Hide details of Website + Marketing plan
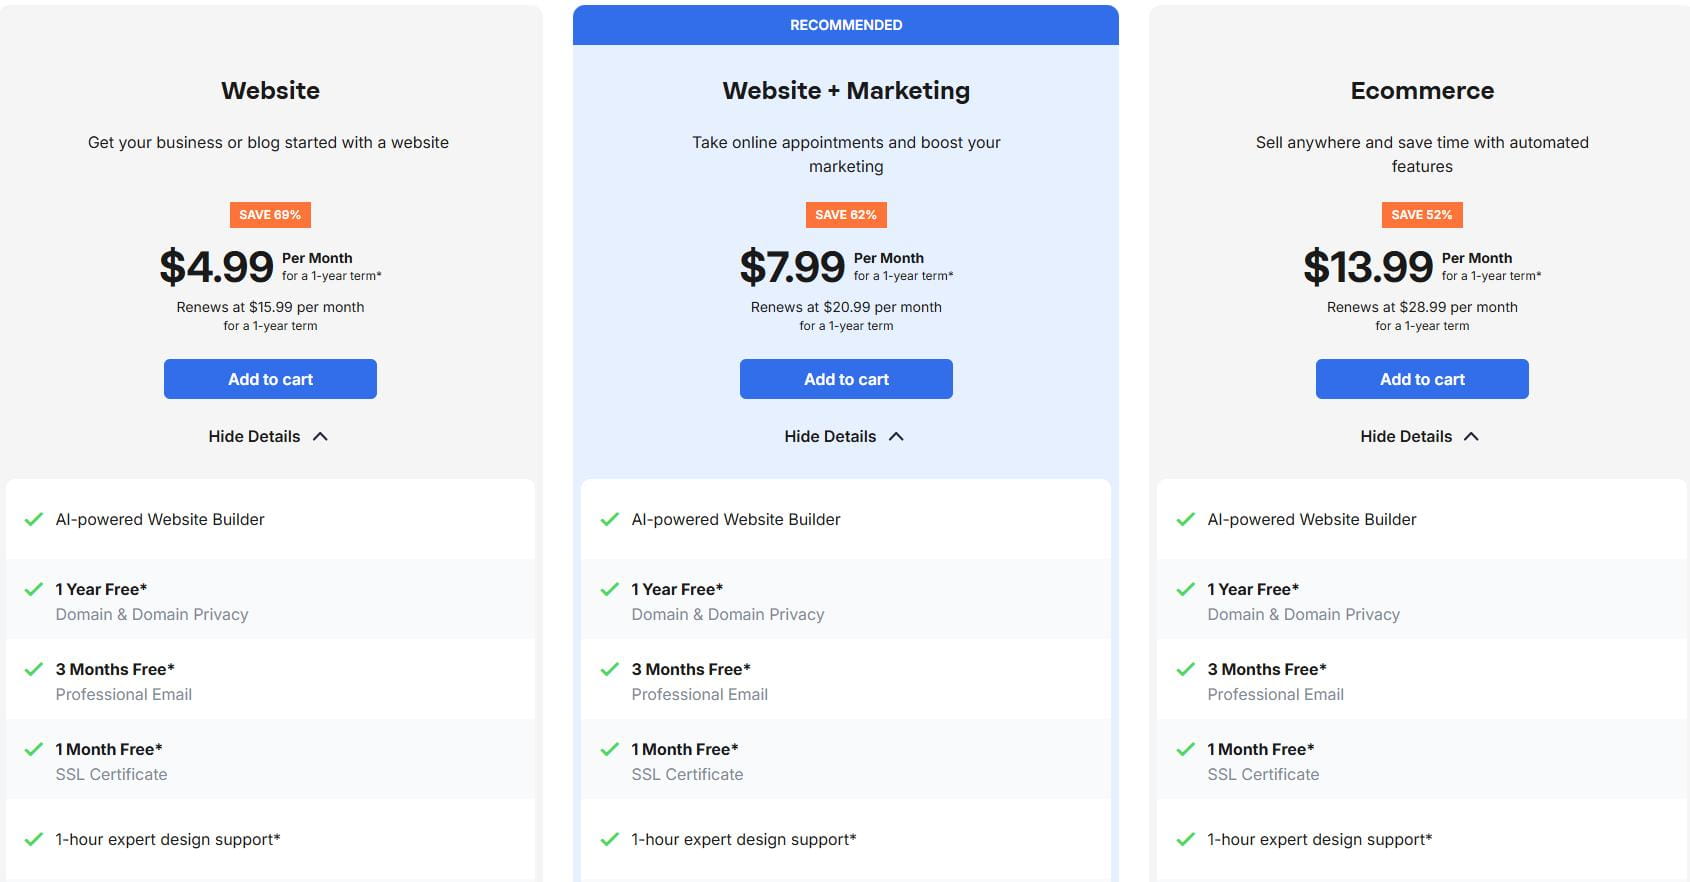 tap(844, 436)
